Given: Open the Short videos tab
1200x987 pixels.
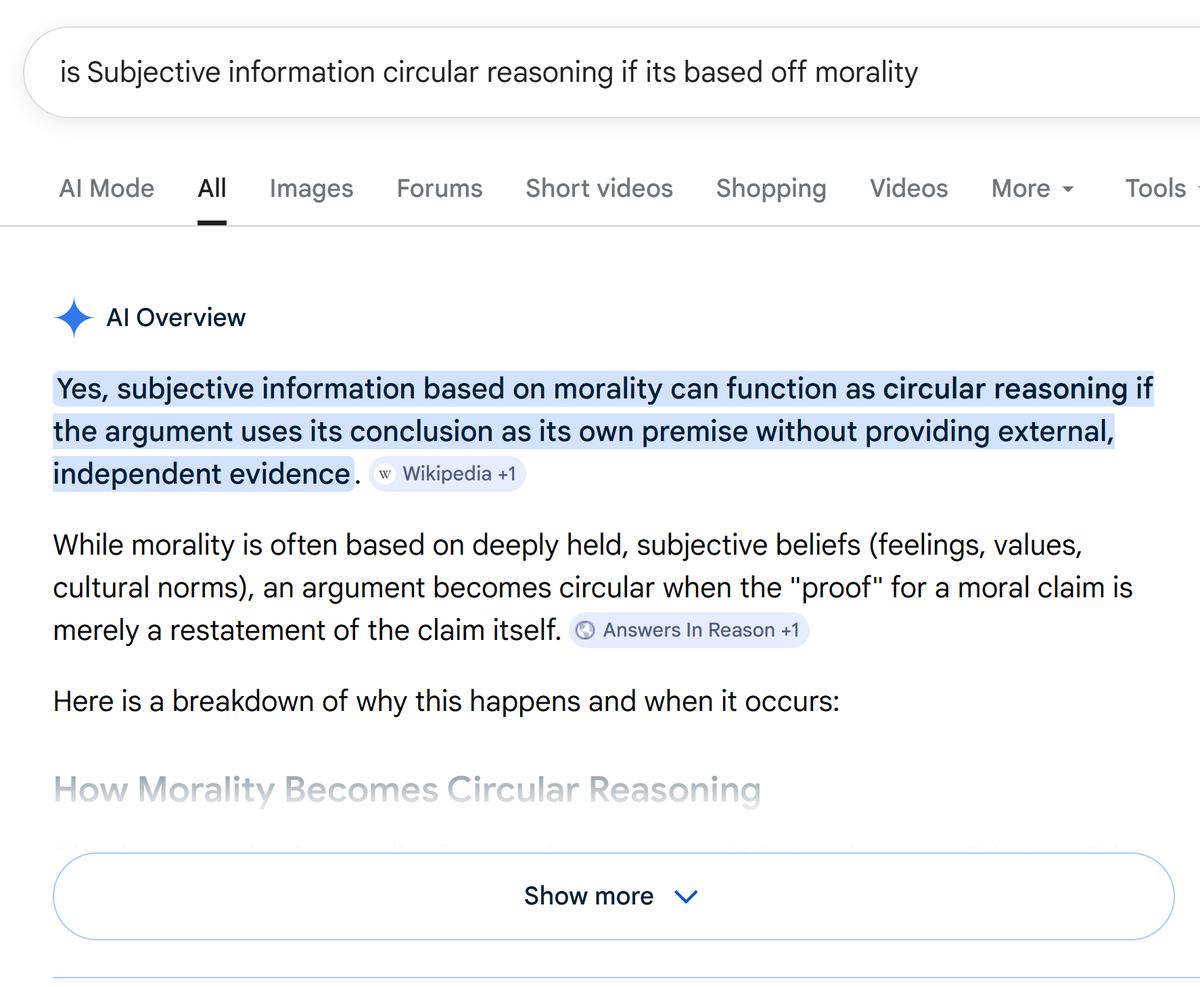Looking at the screenshot, I should (599, 189).
